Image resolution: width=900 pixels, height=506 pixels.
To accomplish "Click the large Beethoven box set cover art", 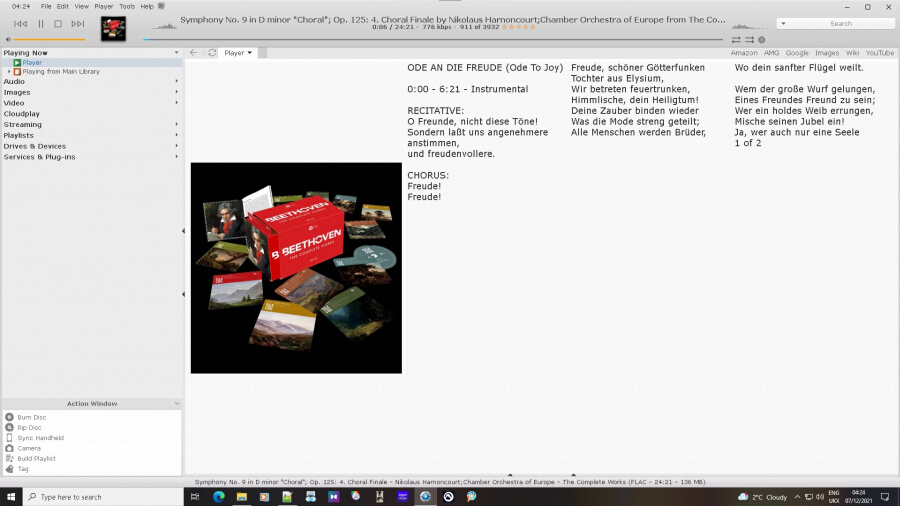I will [x=296, y=268].
